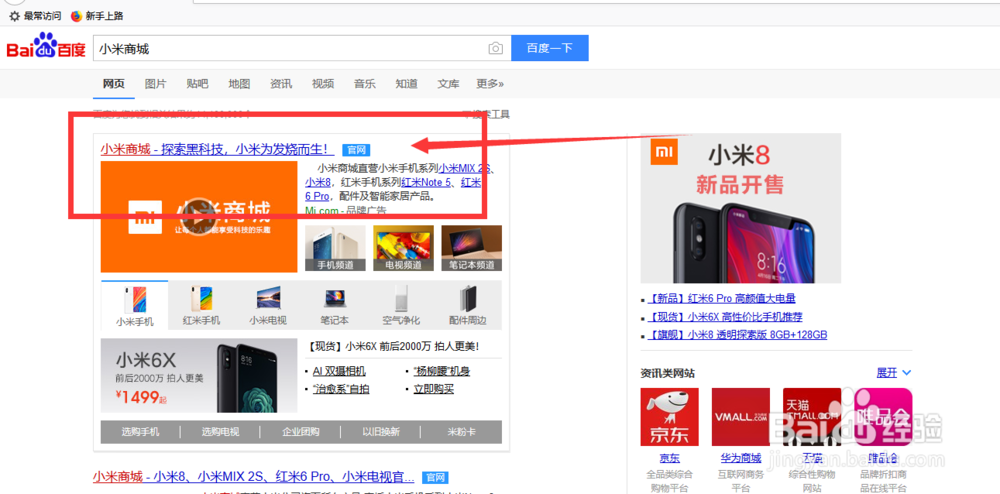Open 小米商城 - 探索黑科技 result link
This screenshot has height=494, width=1000.
(217, 149)
